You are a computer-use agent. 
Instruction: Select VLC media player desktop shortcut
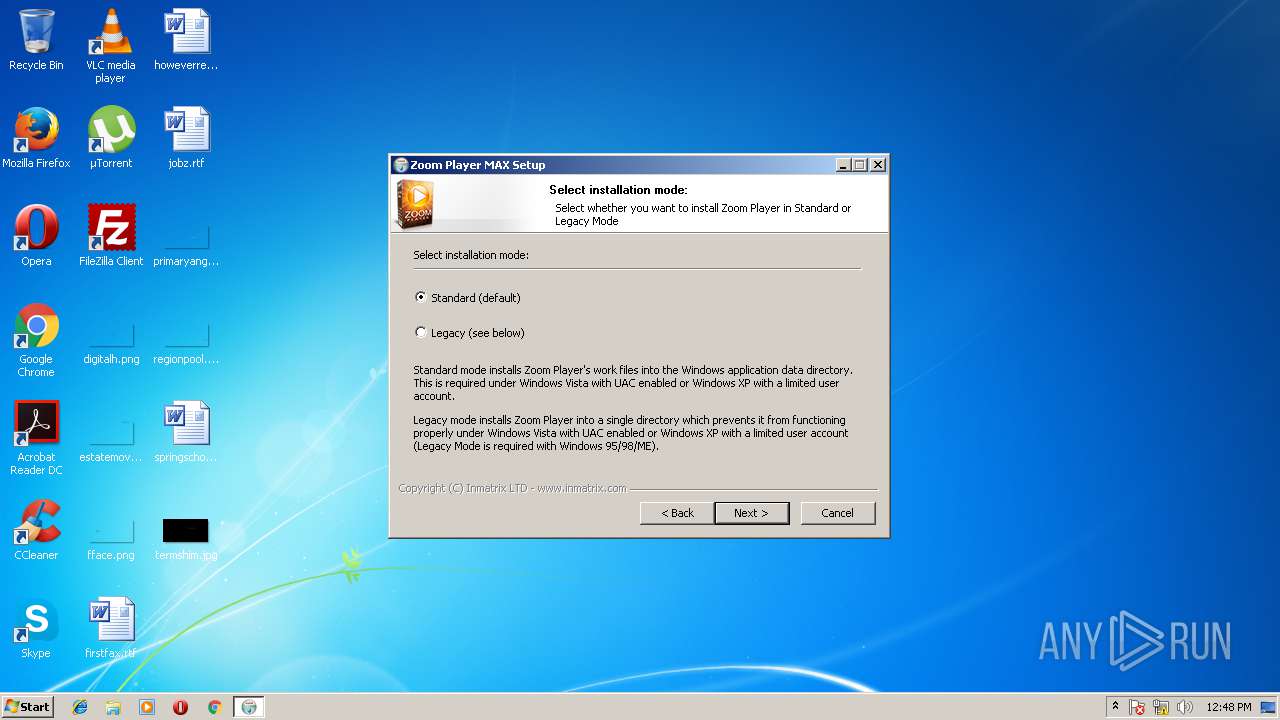tap(111, 46)
